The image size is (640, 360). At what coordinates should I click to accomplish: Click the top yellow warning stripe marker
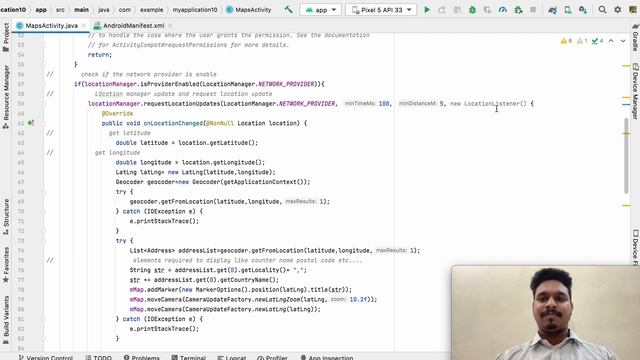point(626,66)
